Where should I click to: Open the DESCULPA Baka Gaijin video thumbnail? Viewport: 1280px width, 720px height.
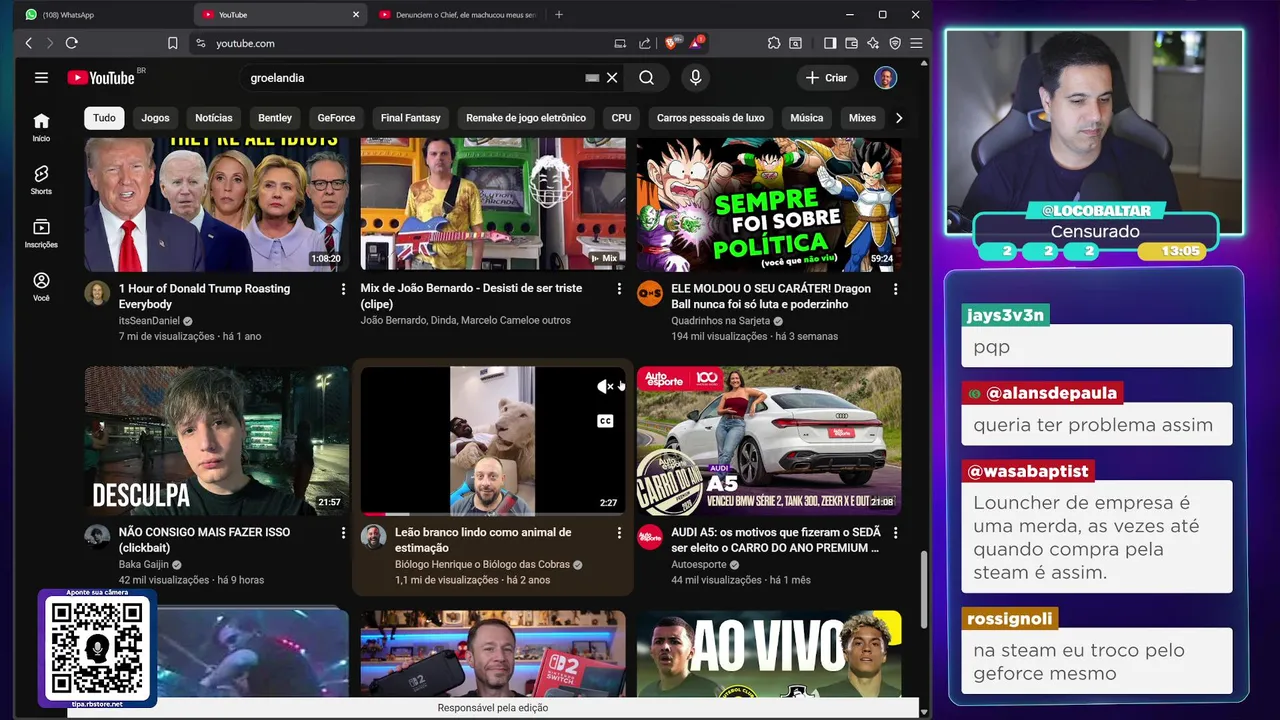(216, 441)
